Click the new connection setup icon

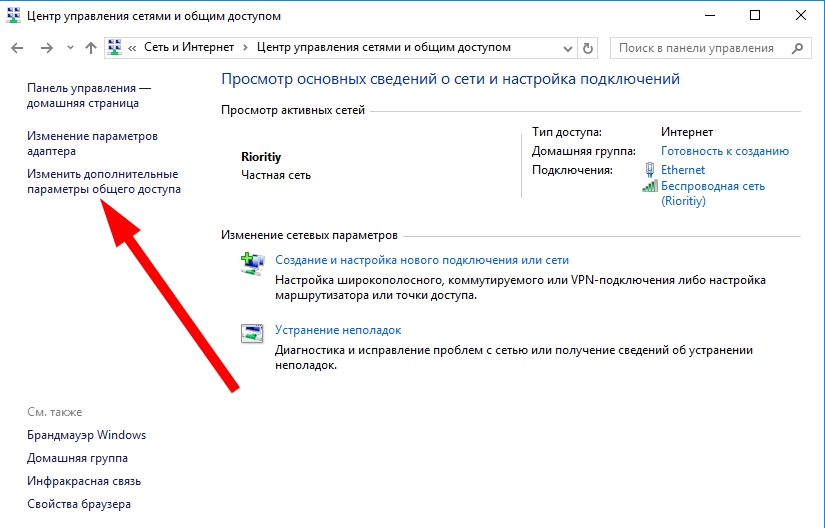tap(253, 263)
